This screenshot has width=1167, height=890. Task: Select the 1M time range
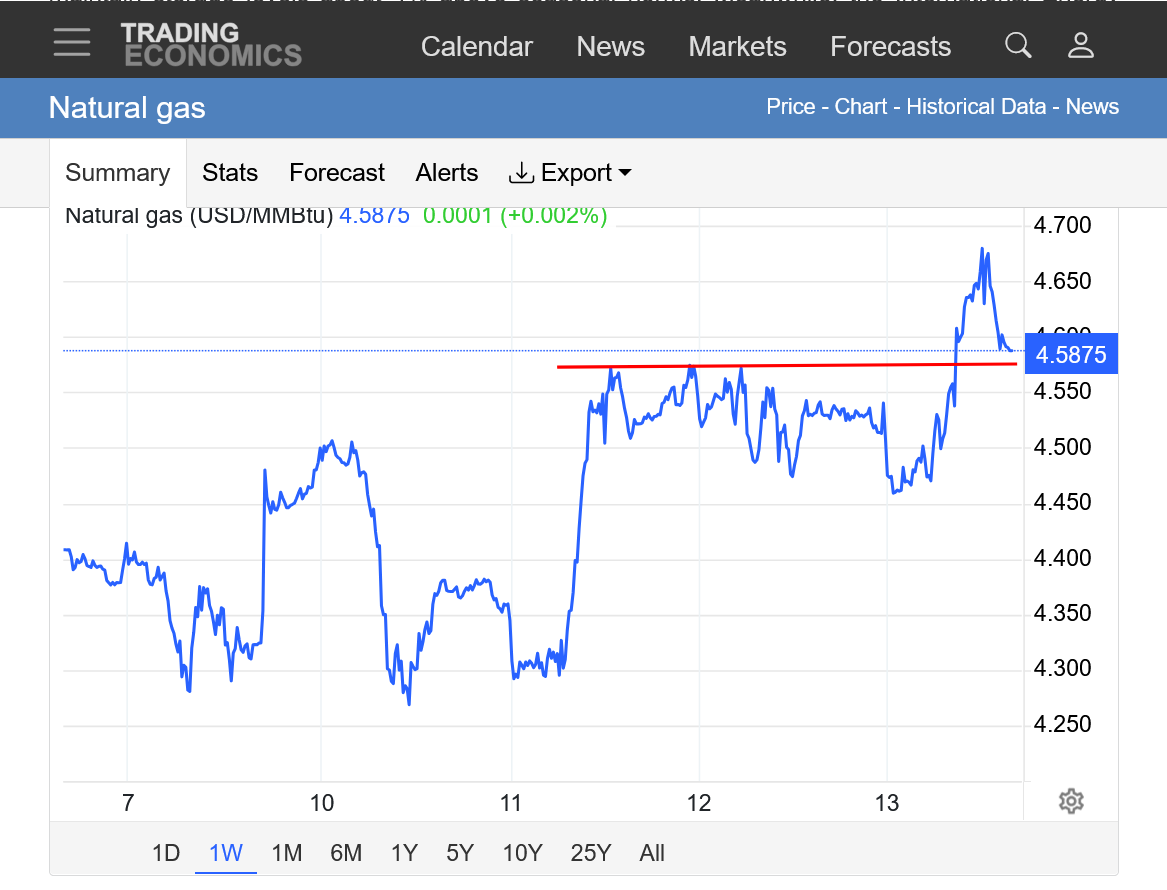point(287,853)
